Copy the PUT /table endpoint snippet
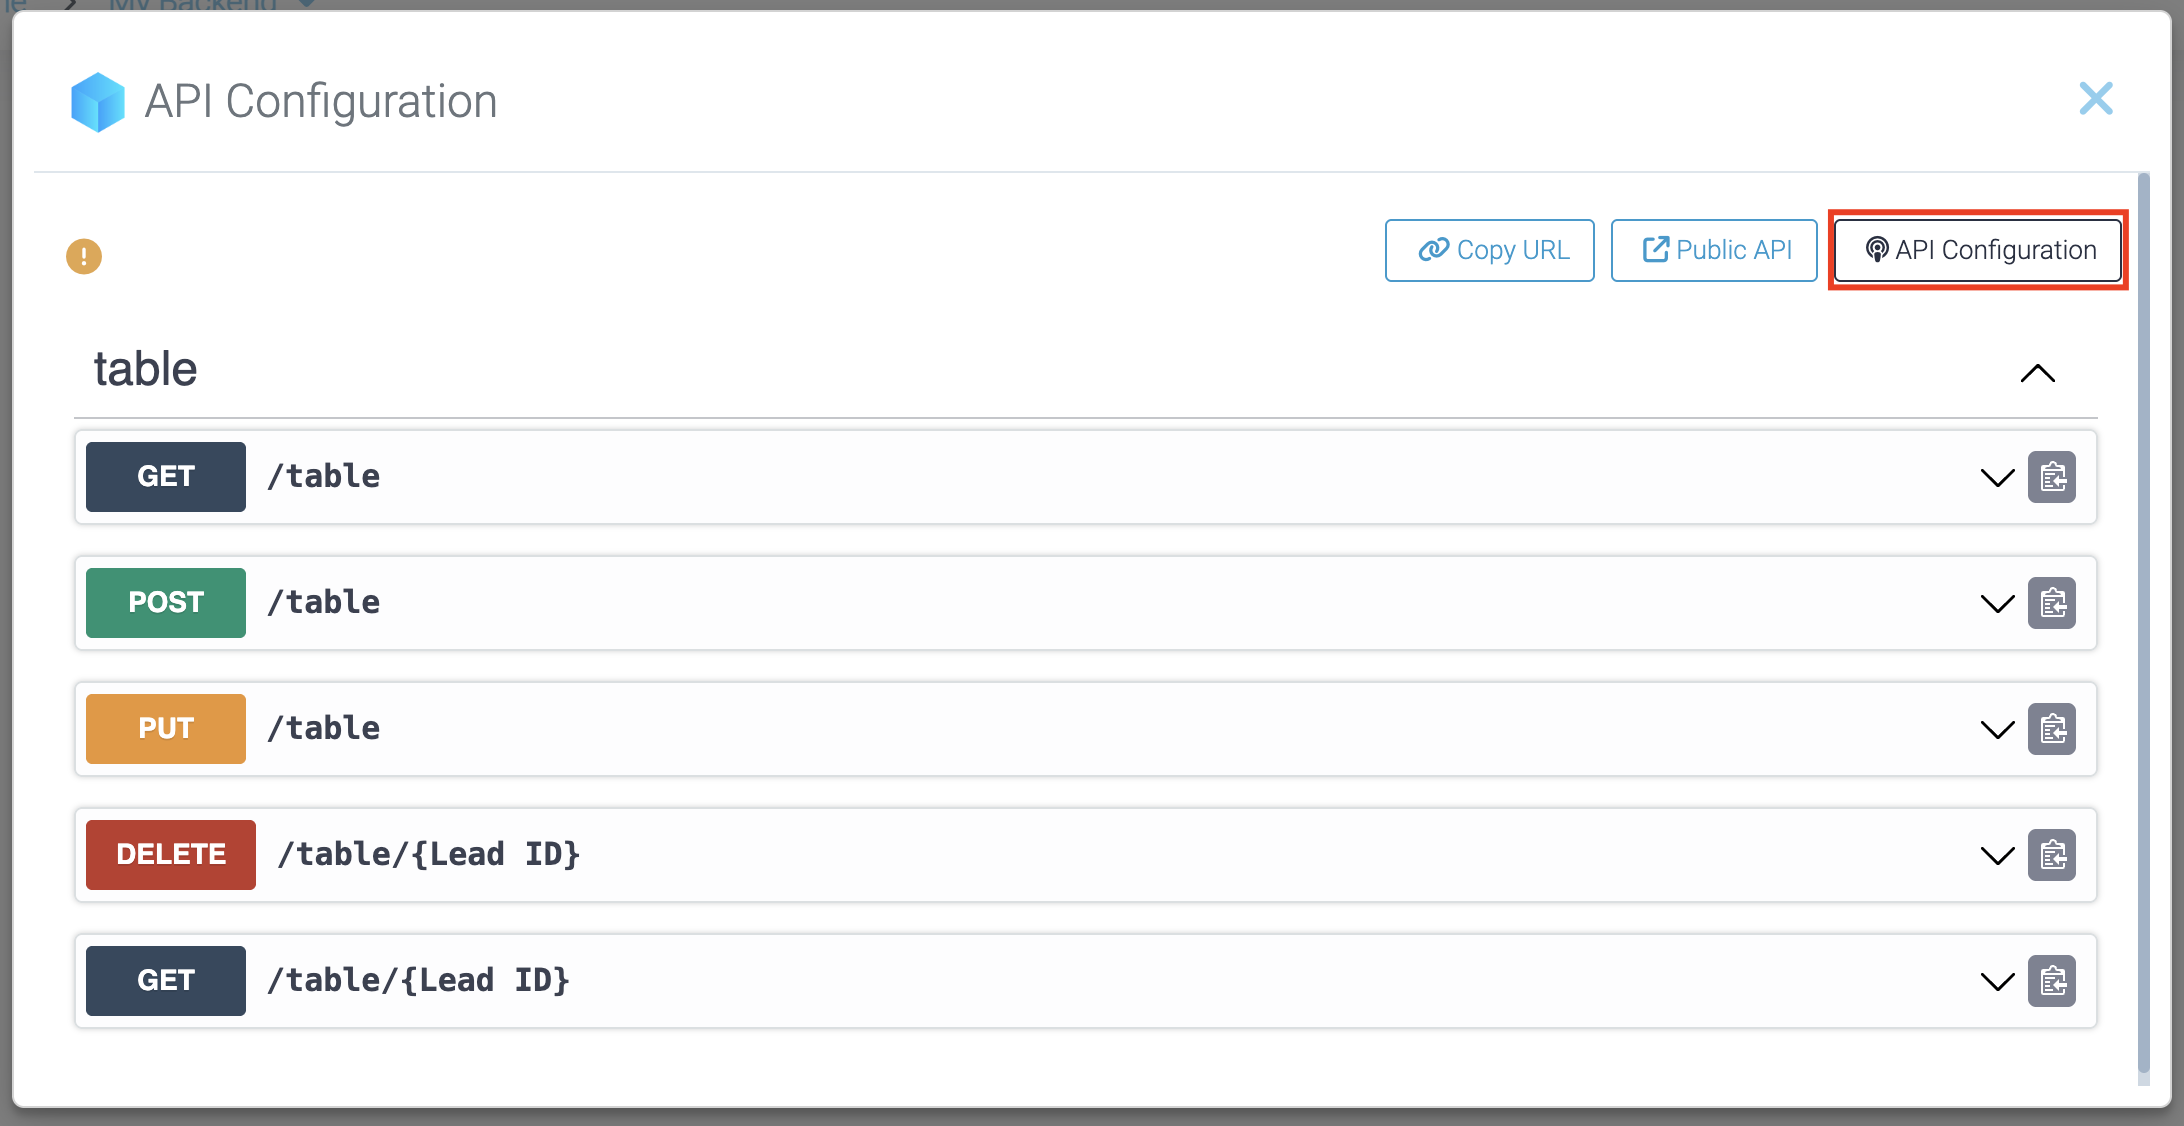This screenshot has width=2184, height=1126. [x=2052, y=729]
